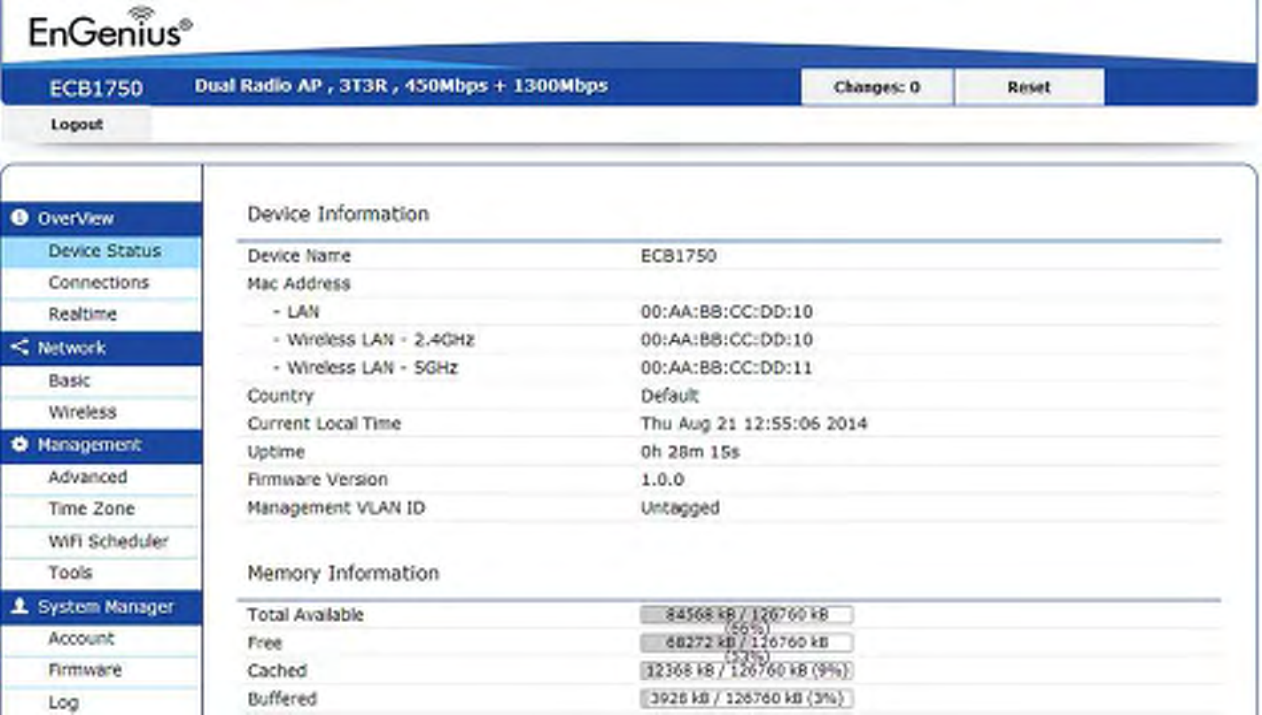Select the OverView section header
Viewport: 1262px width, 715px height.
point(101,218)
